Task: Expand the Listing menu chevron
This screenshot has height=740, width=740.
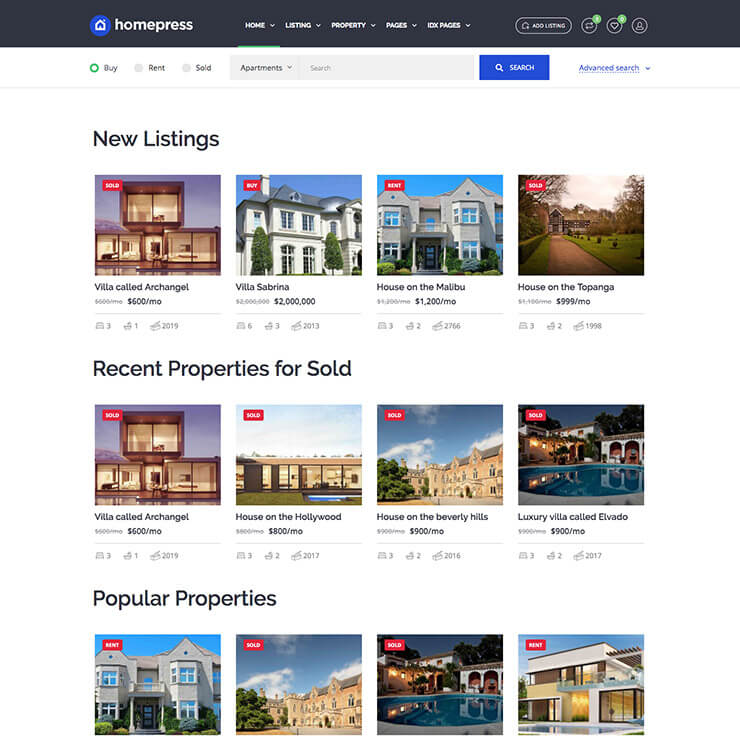Action: click(x=318, y=25)
